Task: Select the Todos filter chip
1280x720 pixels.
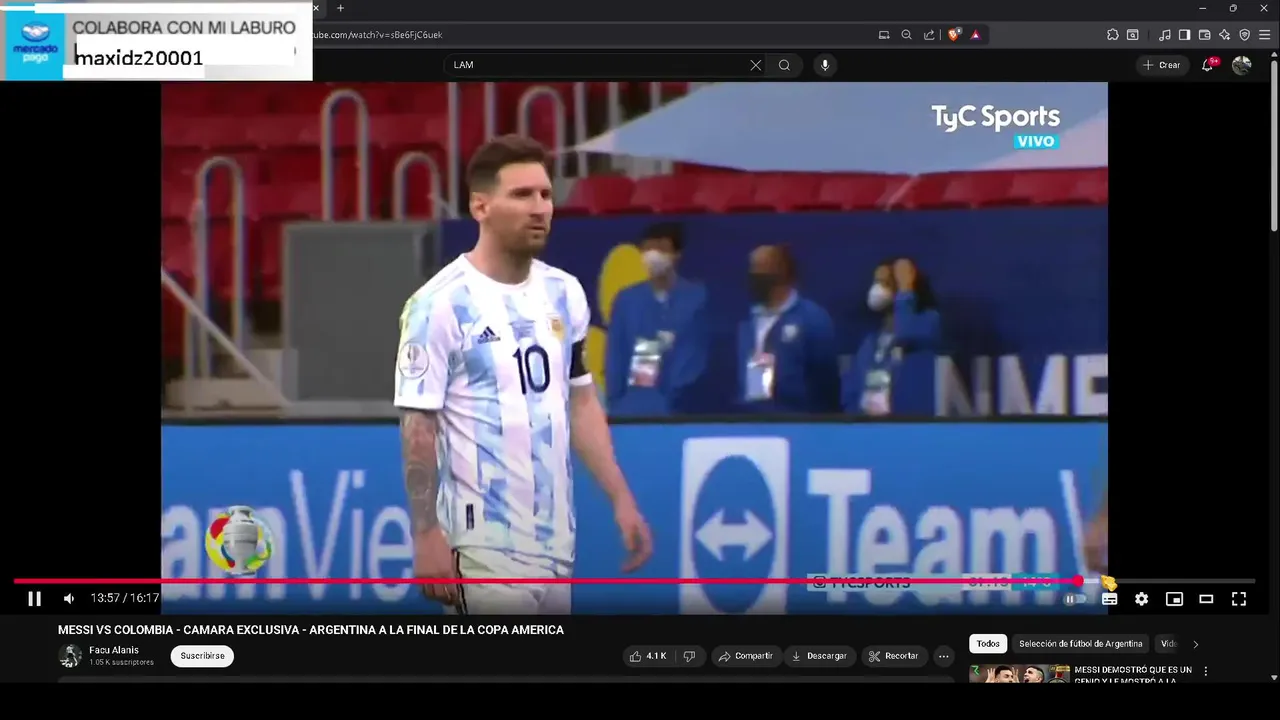Action: pyautogui.click(x=988, y=644)
